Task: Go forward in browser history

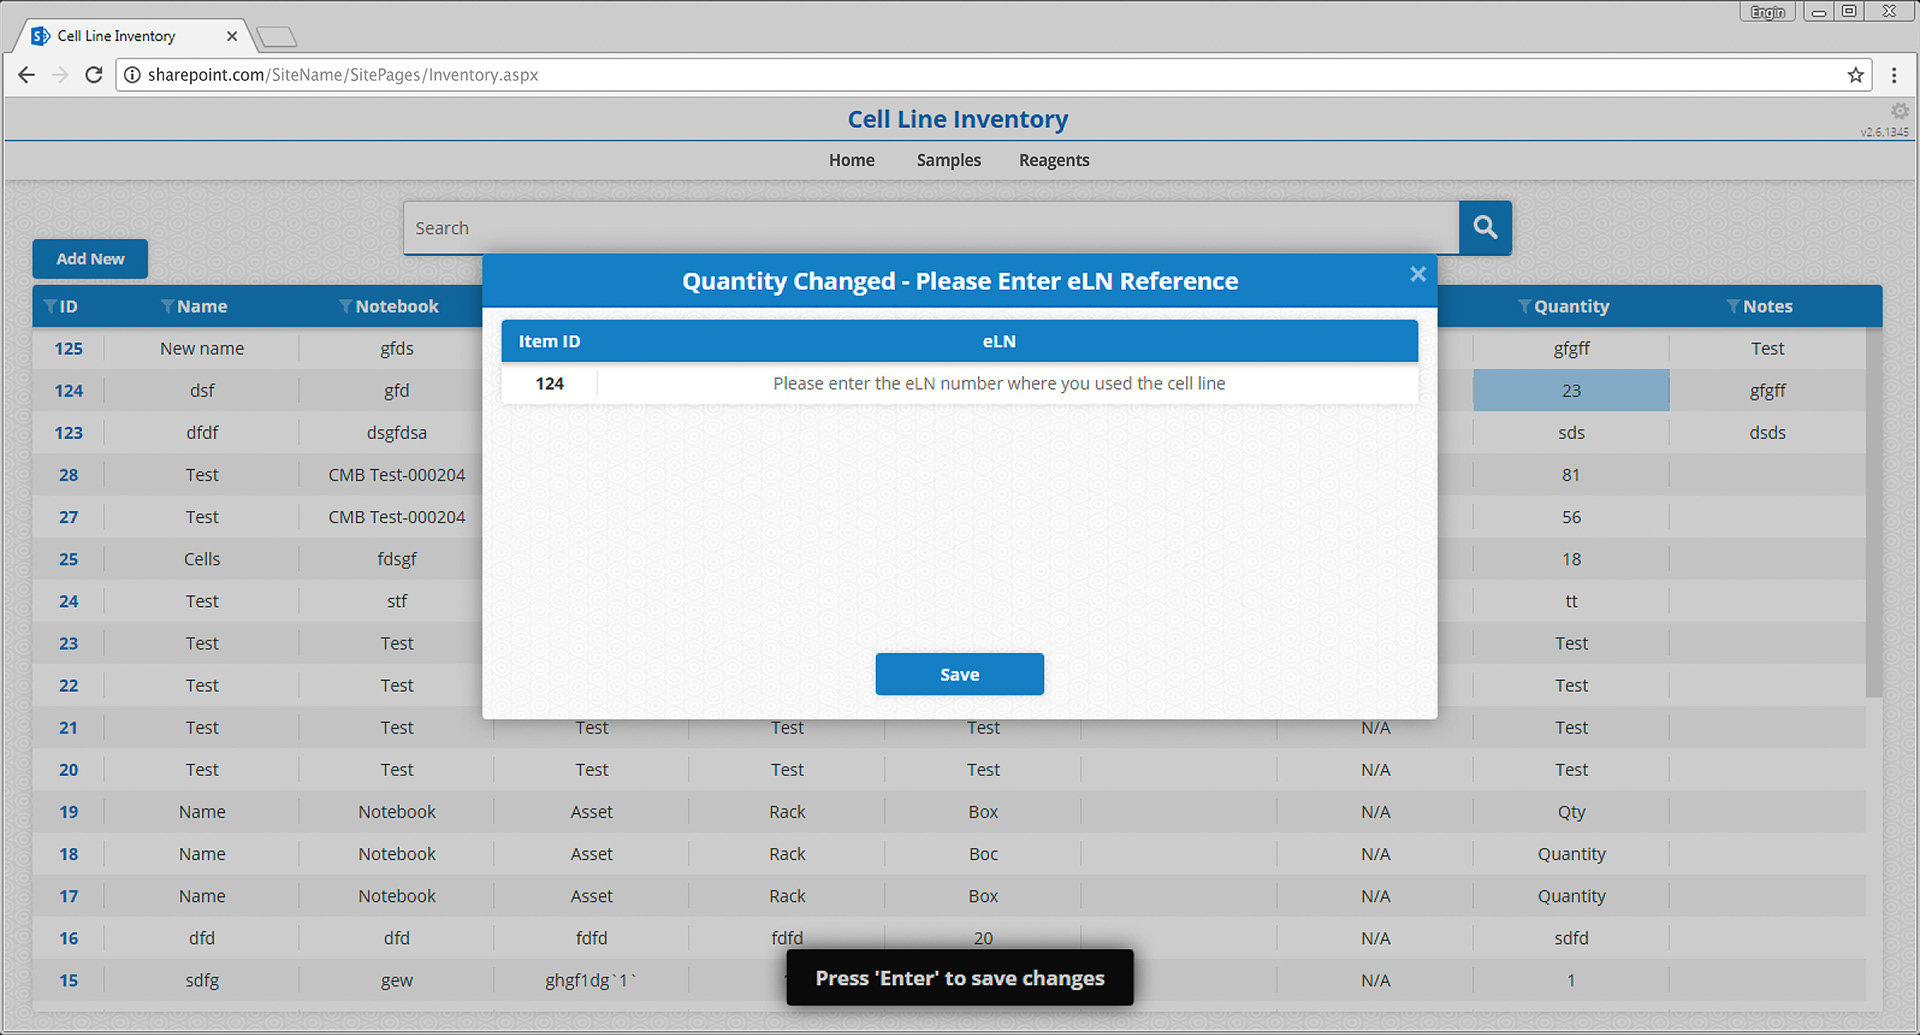Action: [60, 75]
